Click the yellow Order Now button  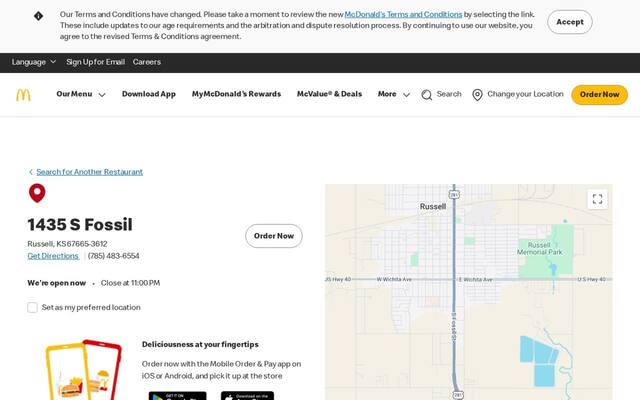[x=599, y=95]
